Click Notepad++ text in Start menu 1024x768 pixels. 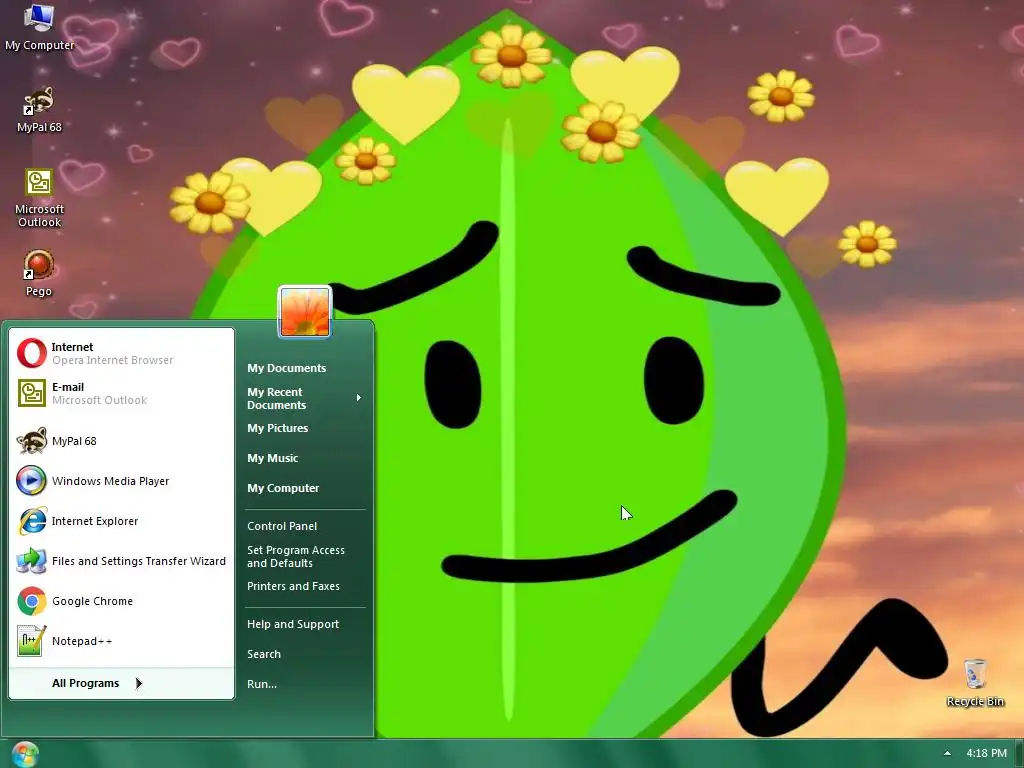tap(82, 641)
